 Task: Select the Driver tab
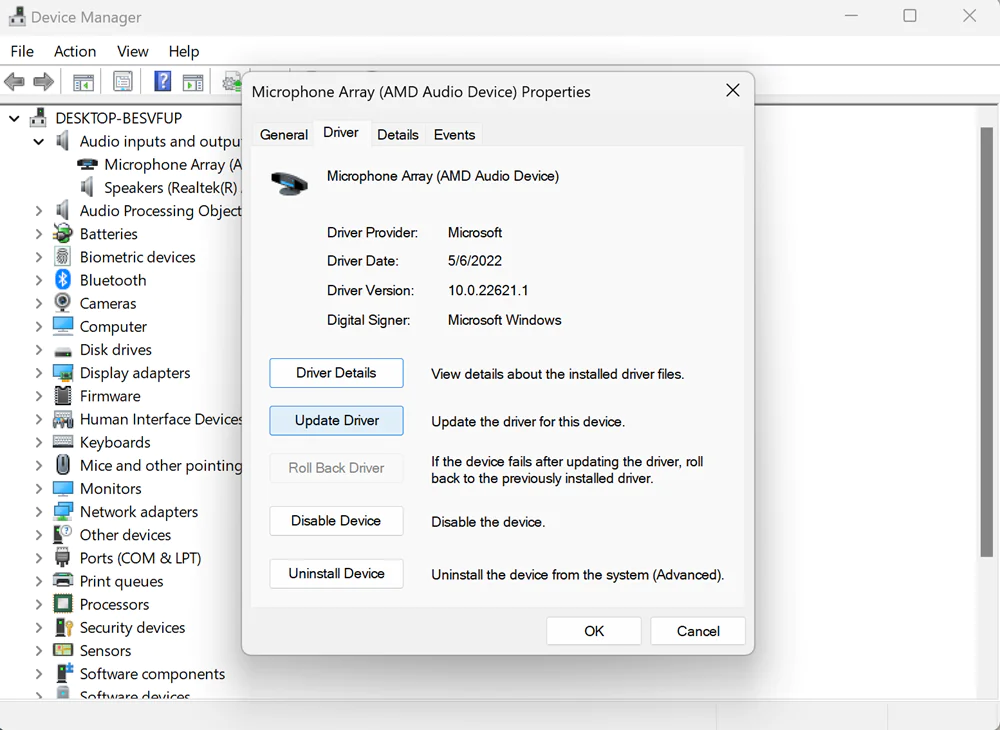341,133
